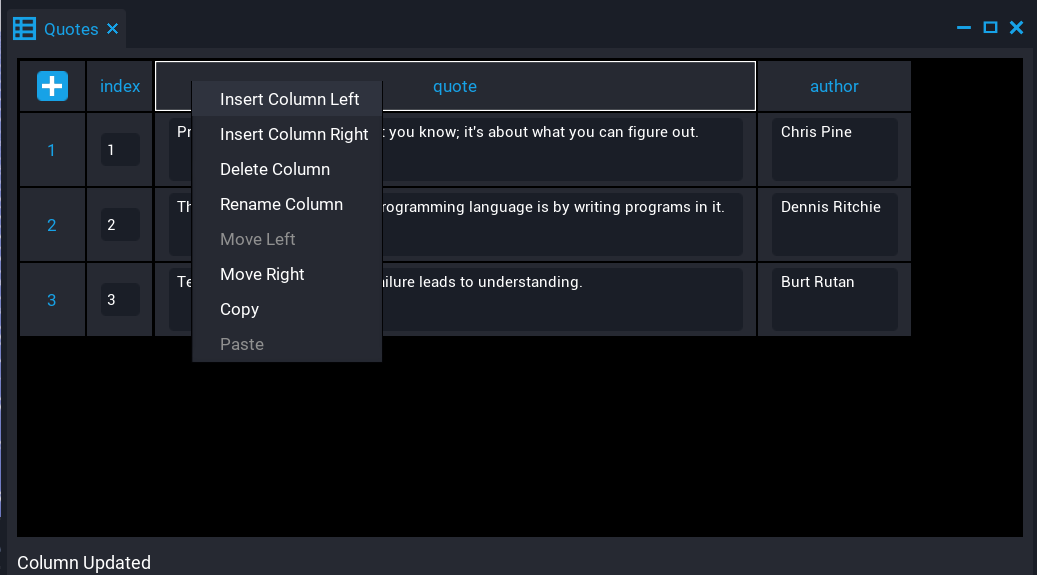Viewport: 1037px width, 575px height.
Task: Select row number 2 header
Action: coord(52,225)
